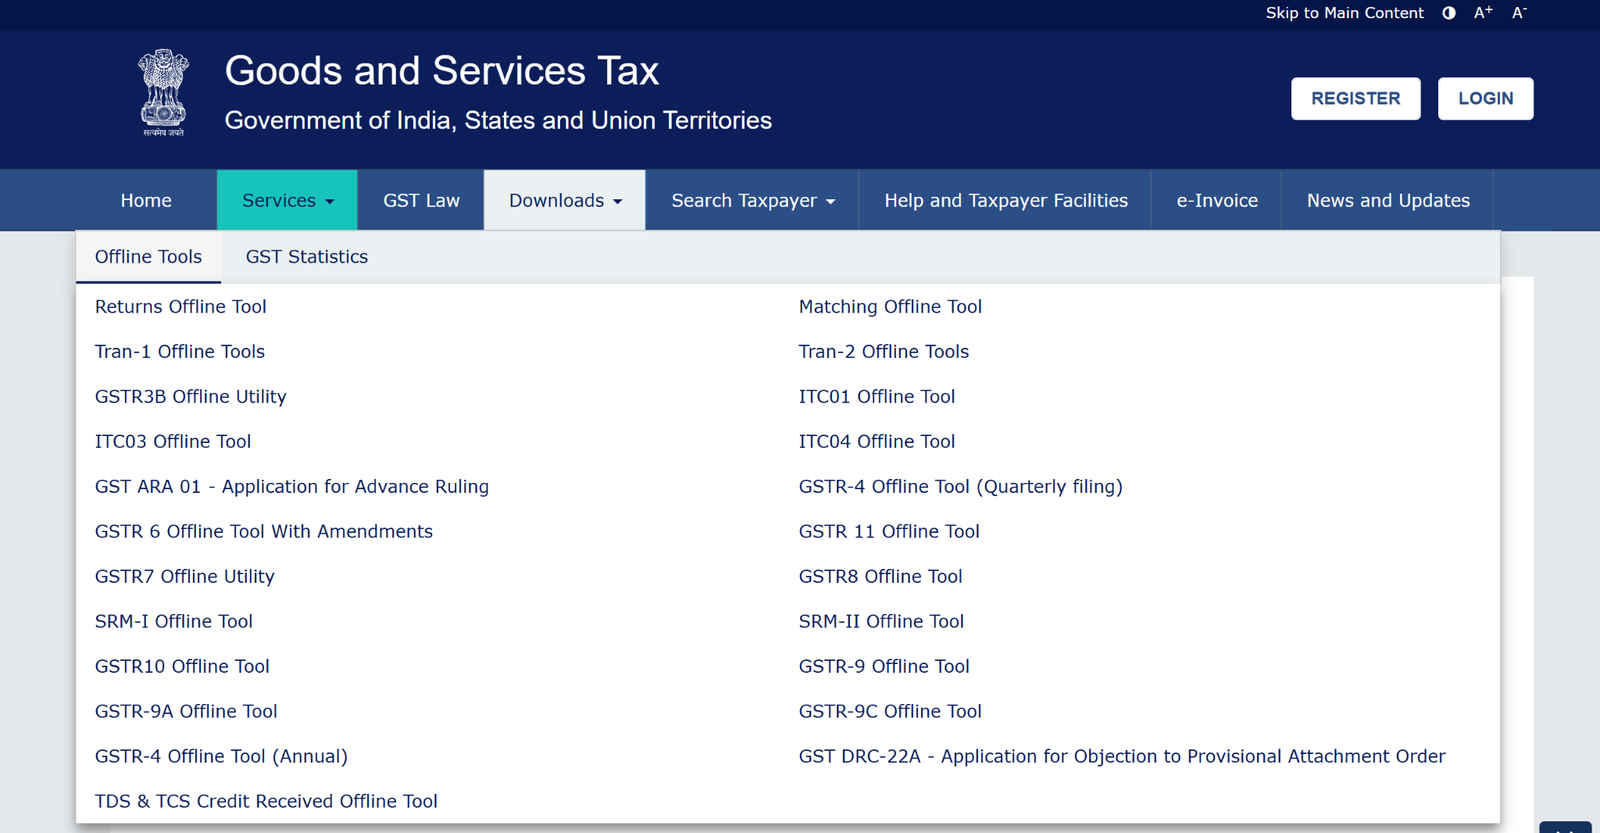1600x833 pixels.
Task: Open GSTR-9C Offline Tool
Action: [890, 712]
